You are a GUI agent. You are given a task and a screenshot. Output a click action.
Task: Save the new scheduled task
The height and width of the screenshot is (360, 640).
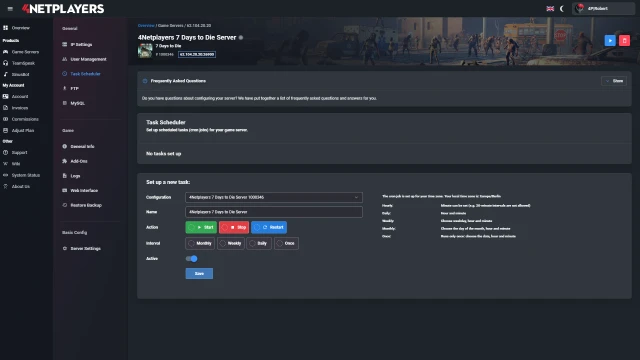coord(199,273)
